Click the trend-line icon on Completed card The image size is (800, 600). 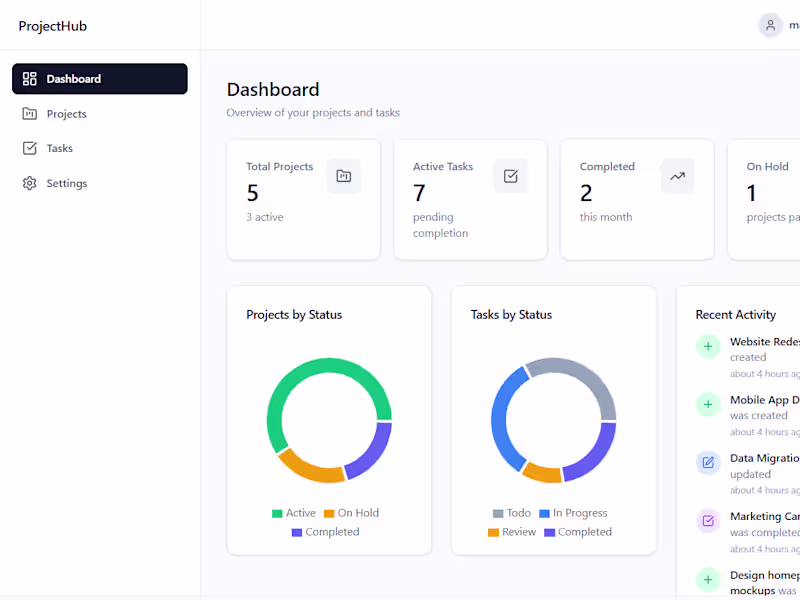[x=677, y=176]
